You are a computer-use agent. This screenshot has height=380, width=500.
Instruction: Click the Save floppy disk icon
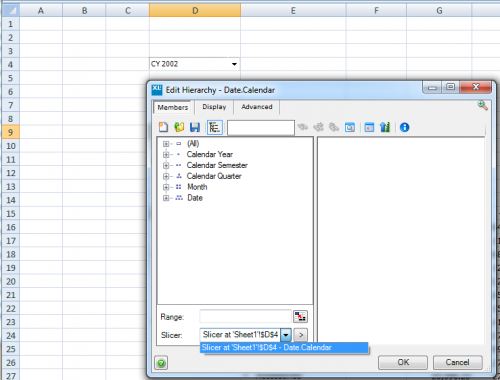tap(195, 127)
